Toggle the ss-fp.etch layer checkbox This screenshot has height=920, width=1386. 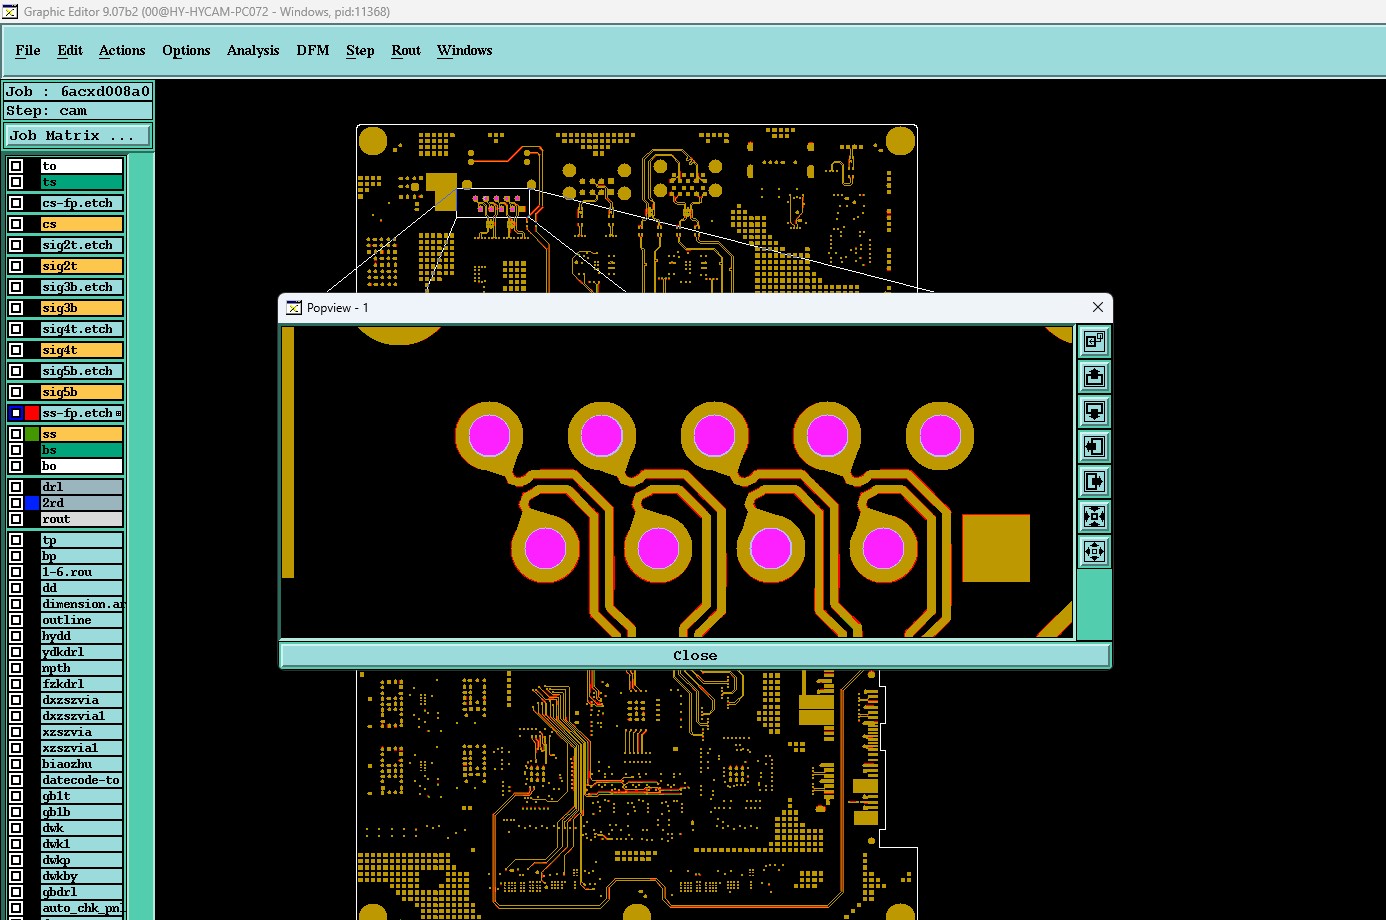tap(16, 413)
